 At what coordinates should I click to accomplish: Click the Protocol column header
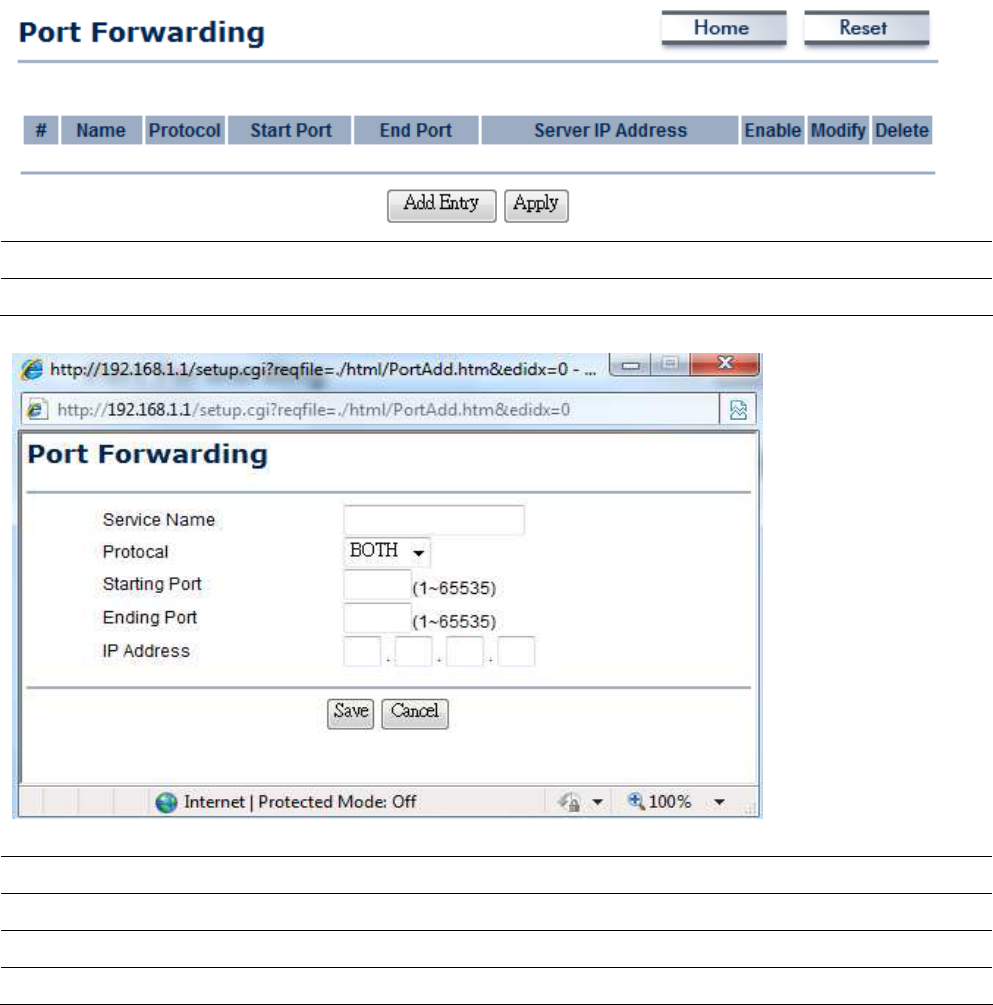point(185,130)
